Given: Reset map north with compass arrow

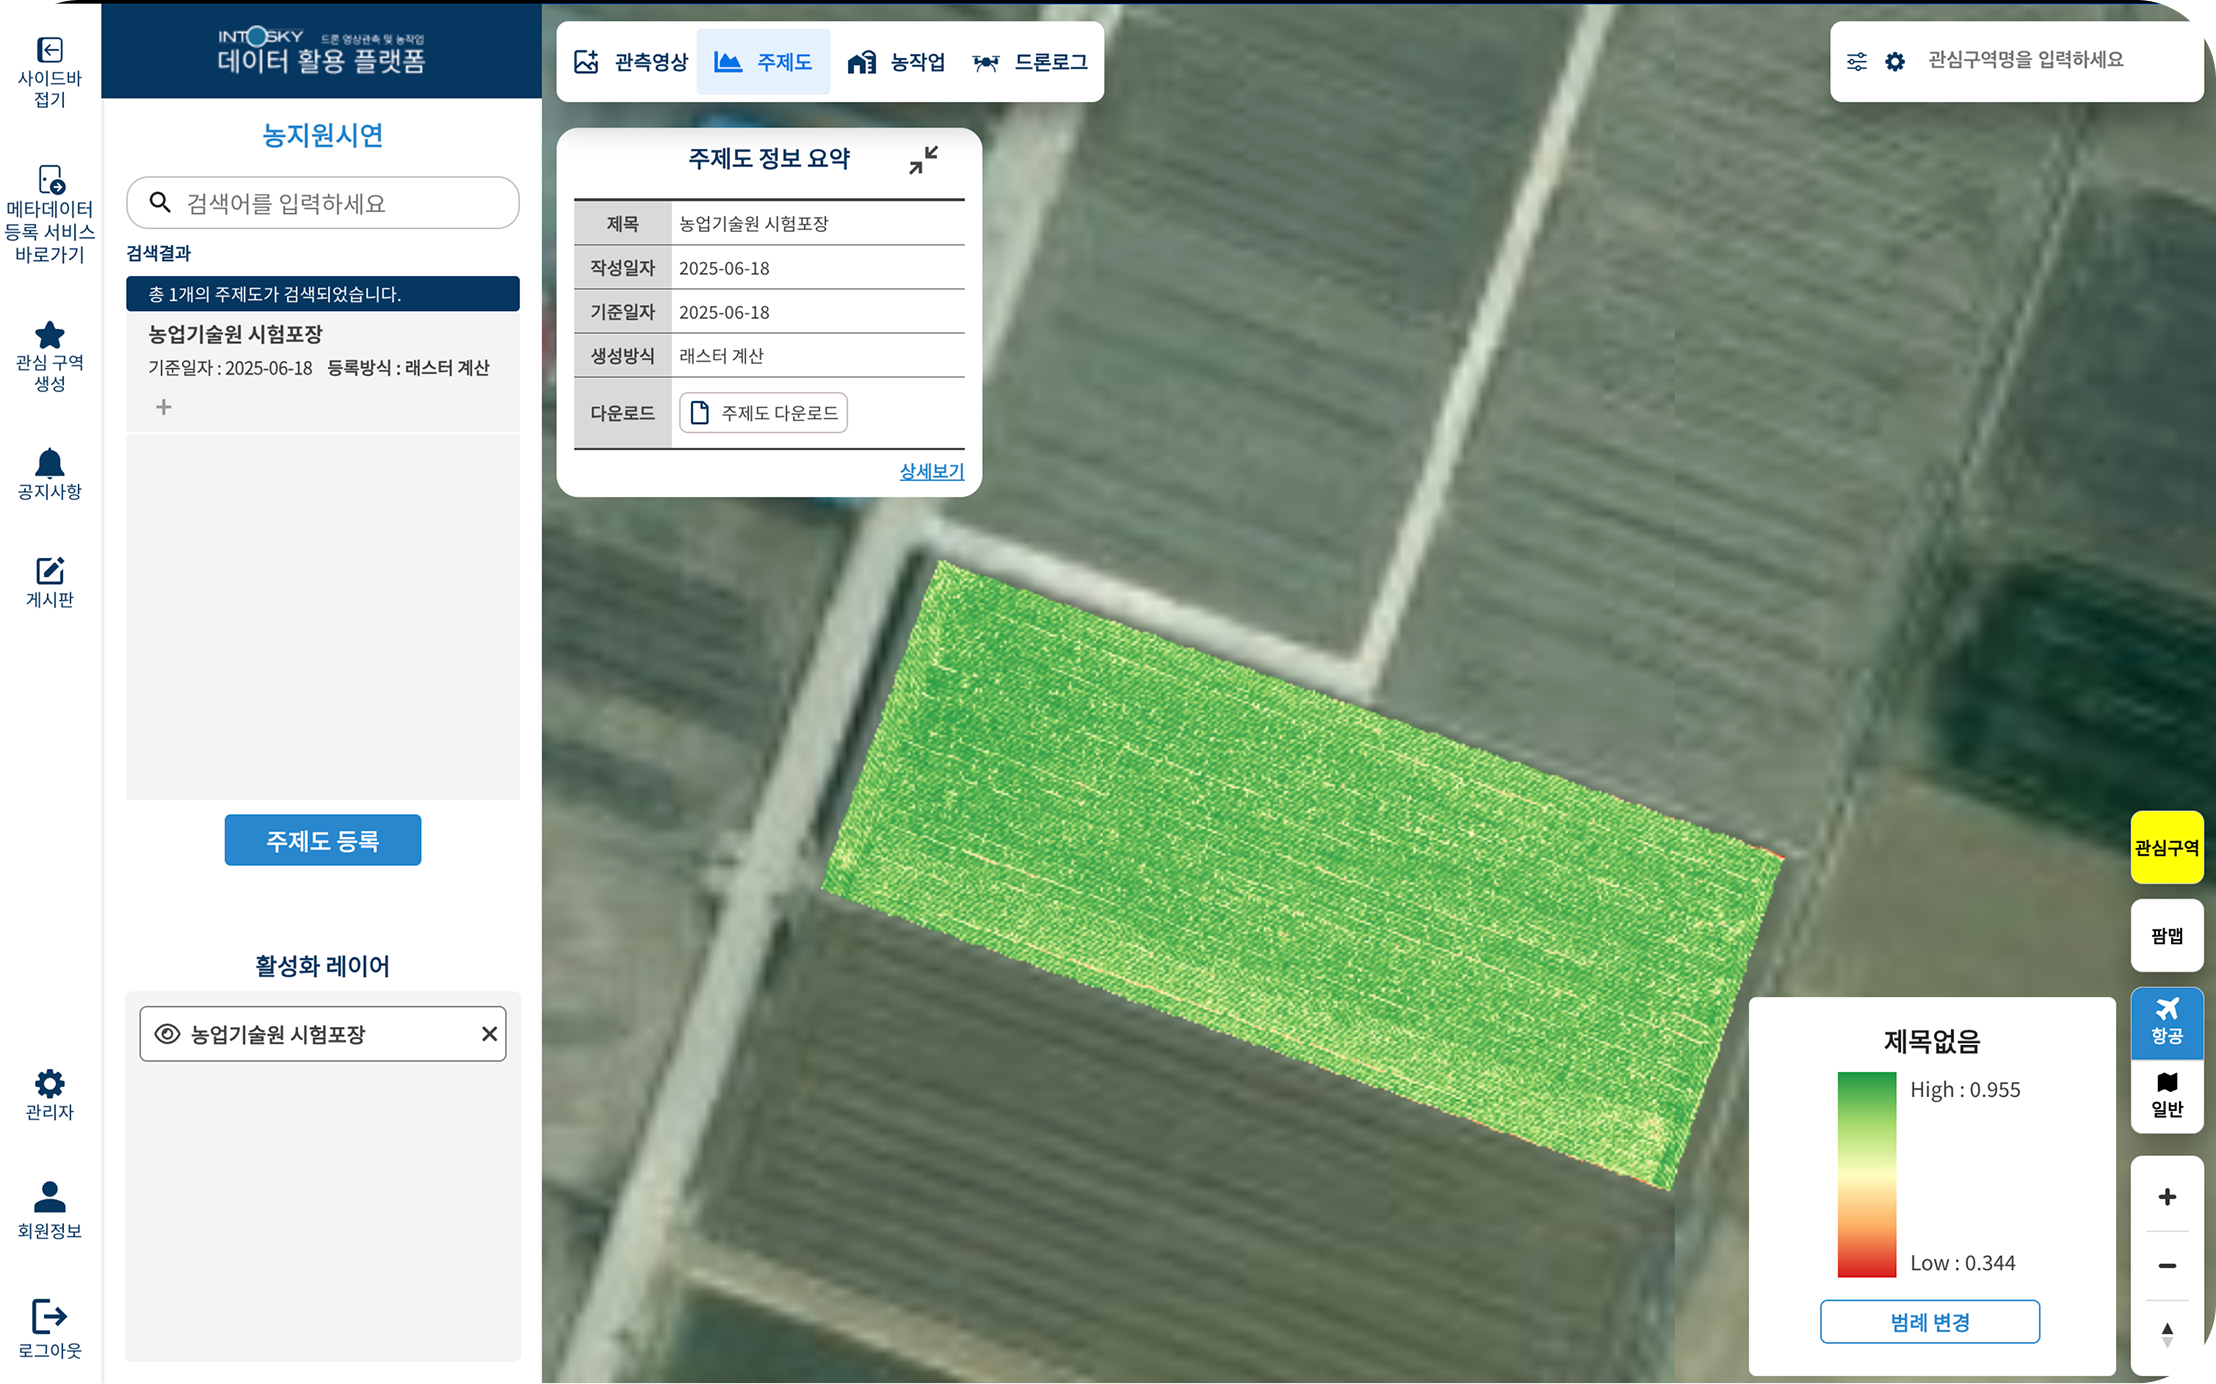Looking at the screenshot, I should [x=2167, y=1334].
